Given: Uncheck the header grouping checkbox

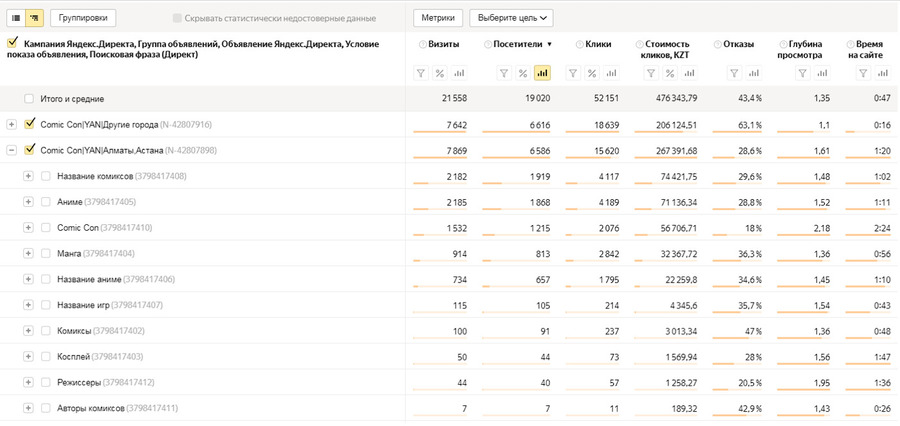Looking at the screenshot, I should click(x=11, y=42).
